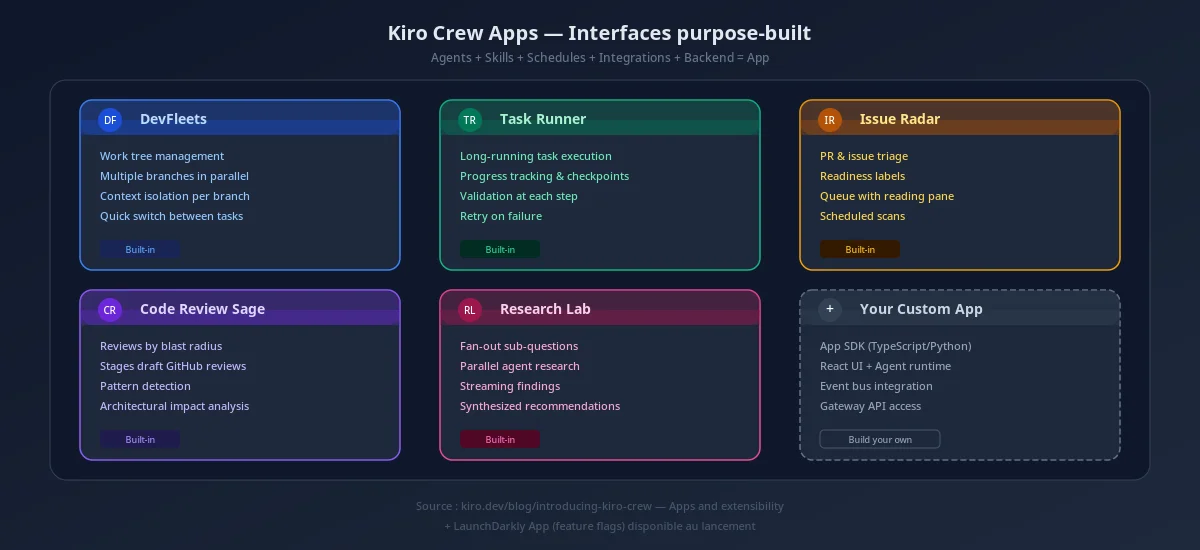The height and width of the screenshot is (550, 1200).
Task: Click the Built-in badge in DevFleets card
Action: [140, 249]
